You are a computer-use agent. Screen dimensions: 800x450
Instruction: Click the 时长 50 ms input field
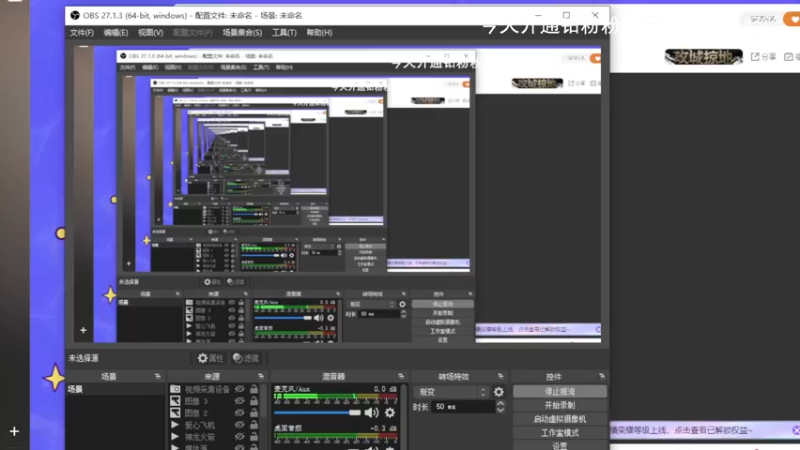click(x=463, y=407)
